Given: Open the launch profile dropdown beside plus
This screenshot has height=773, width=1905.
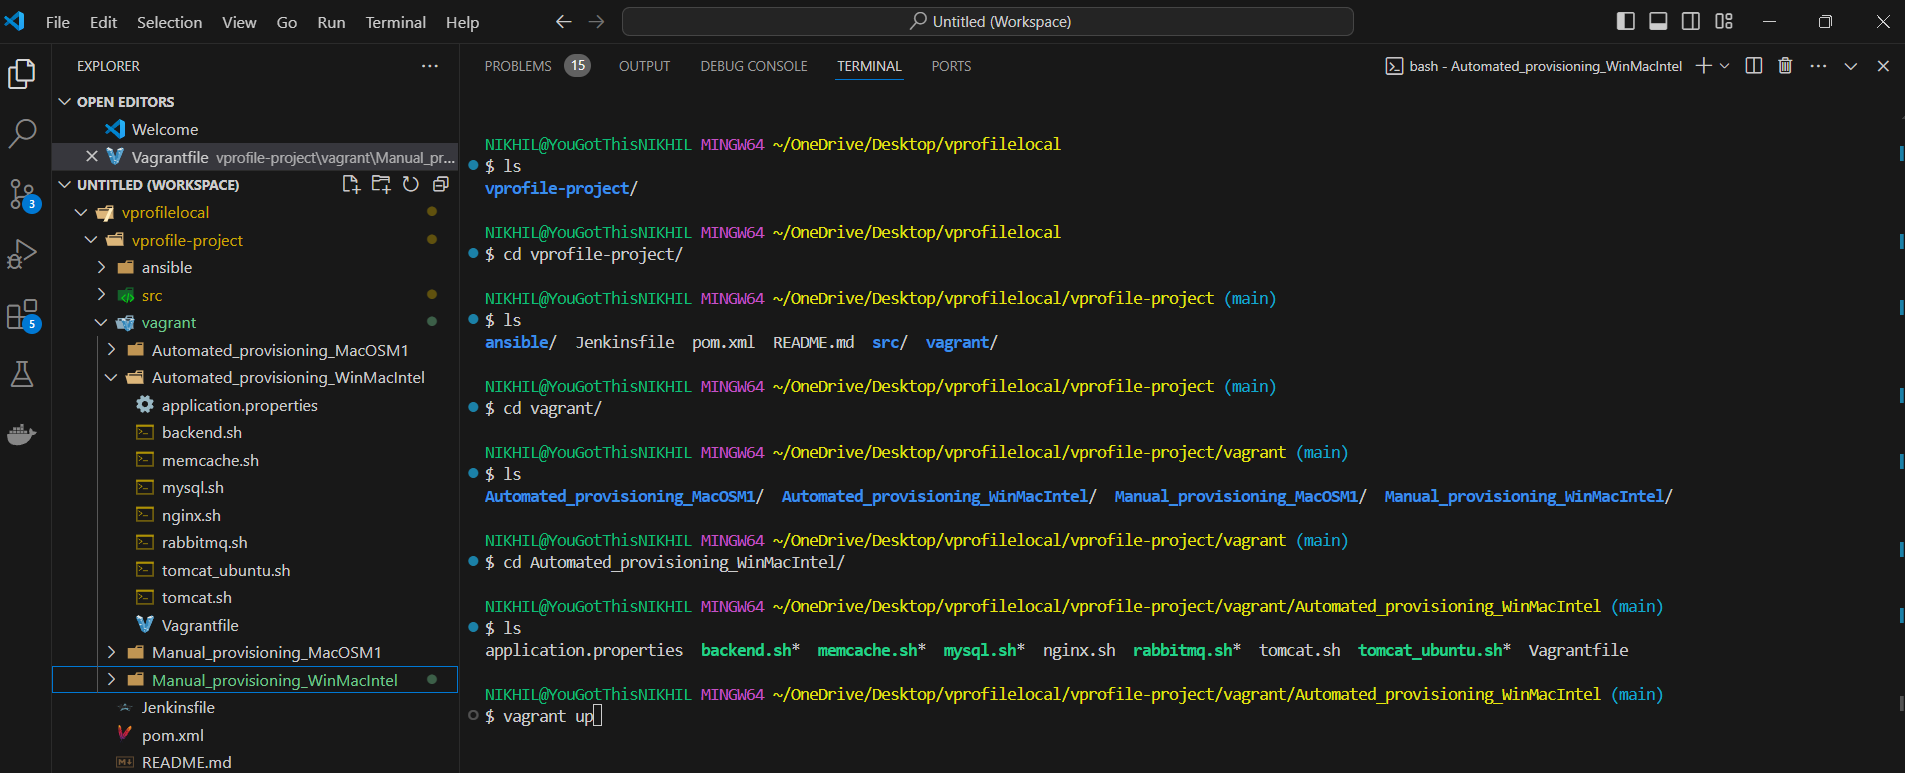Looking at the screenshot, I should [1724, 66].
